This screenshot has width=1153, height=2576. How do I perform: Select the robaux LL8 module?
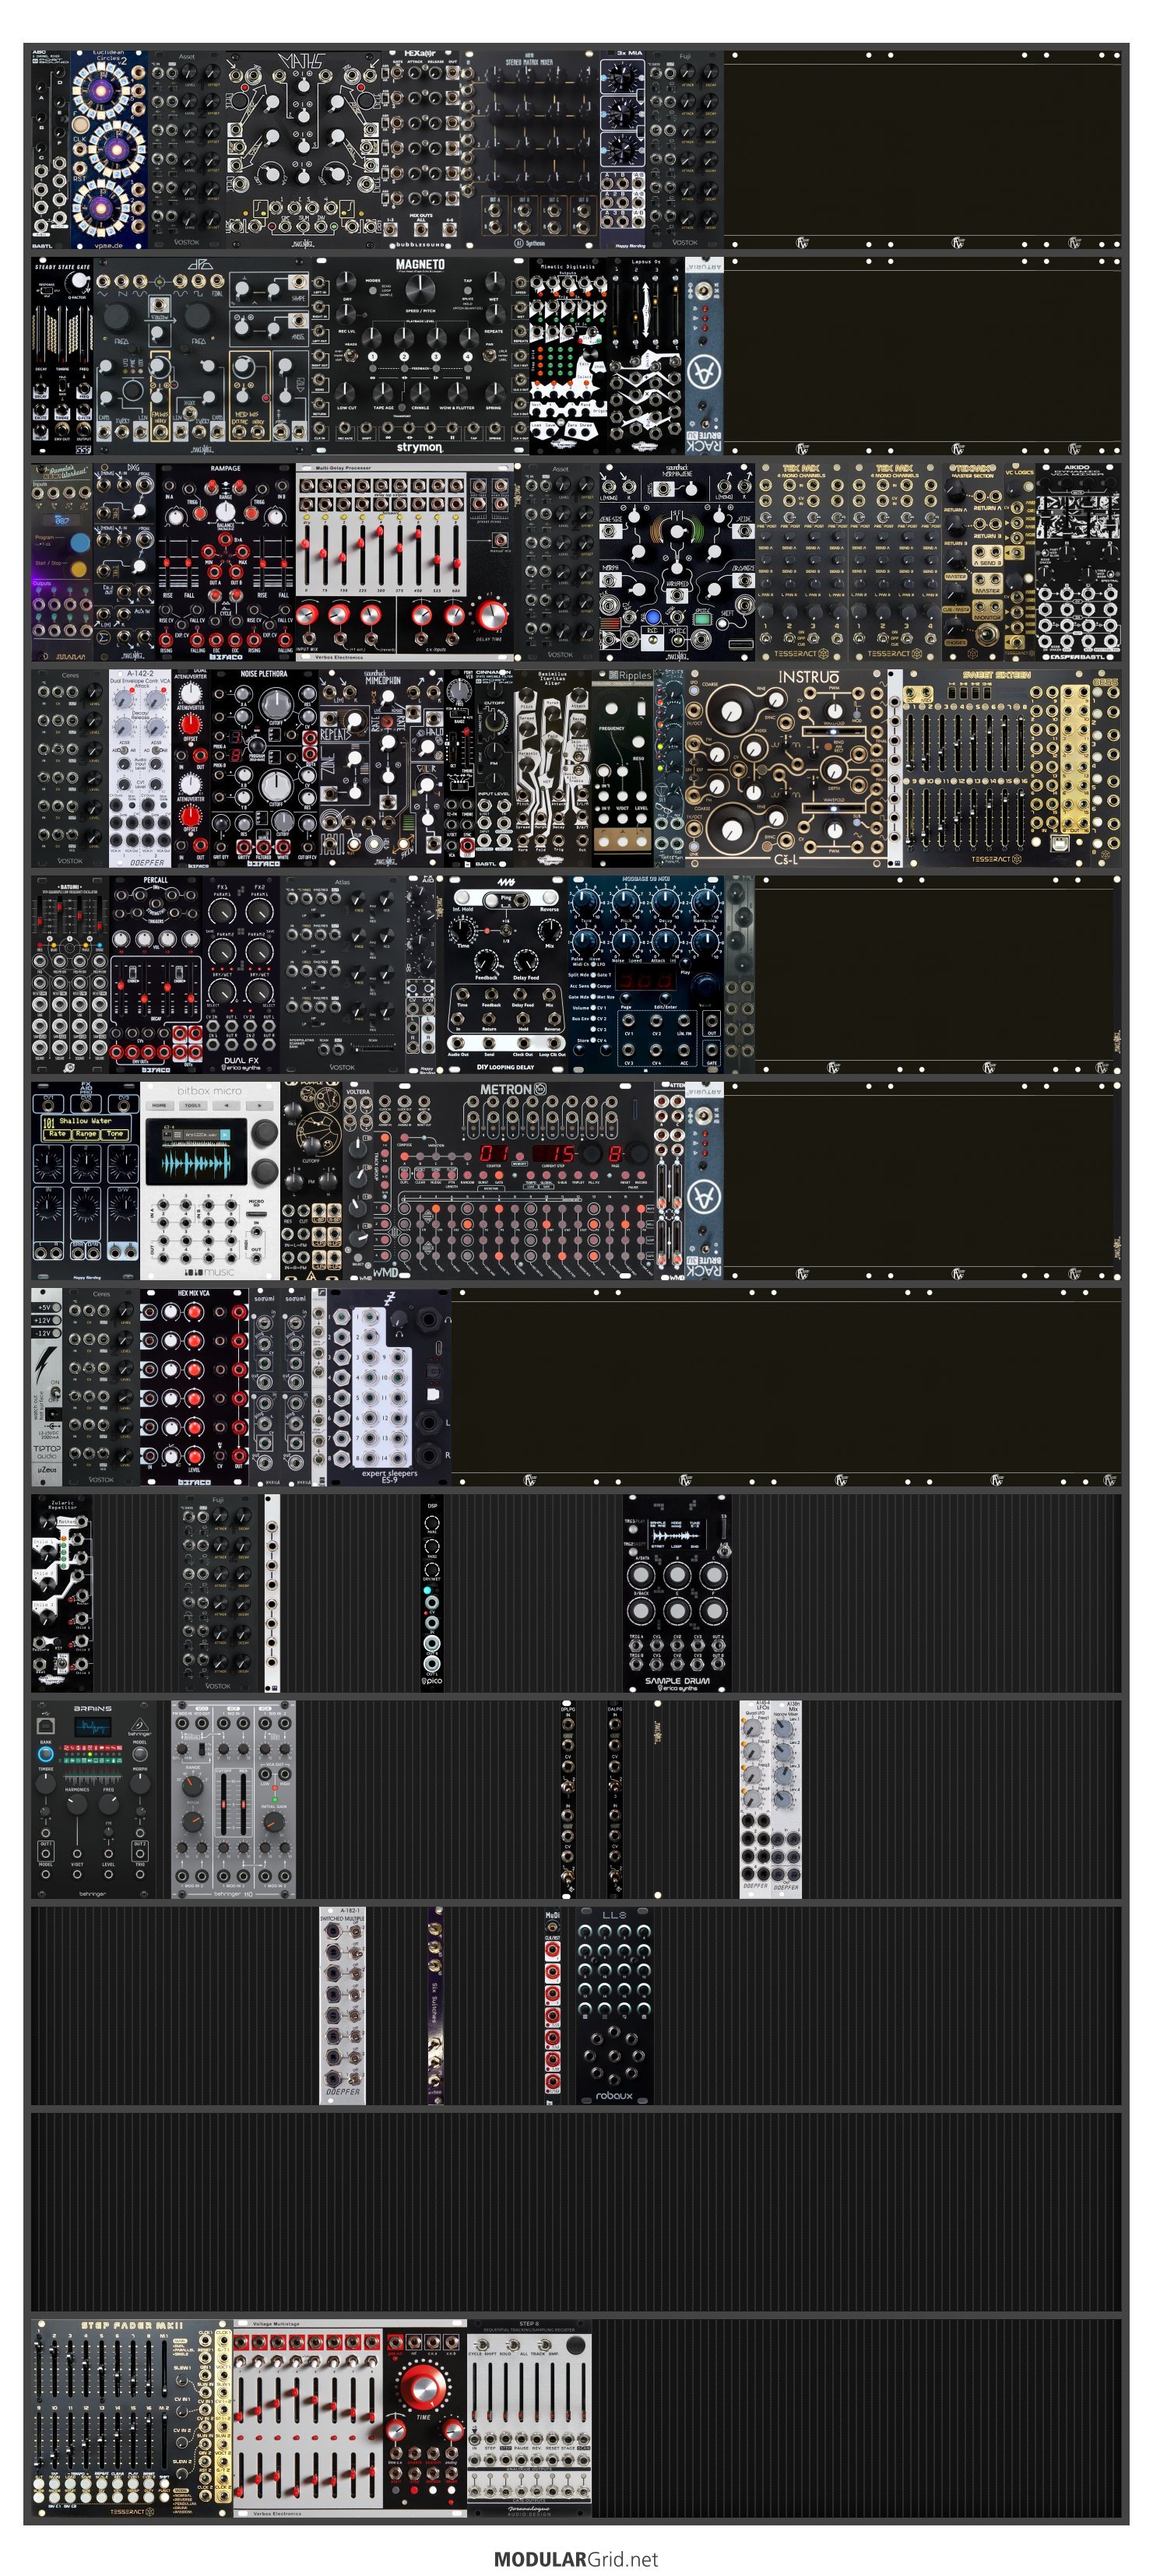(614, 2007)
